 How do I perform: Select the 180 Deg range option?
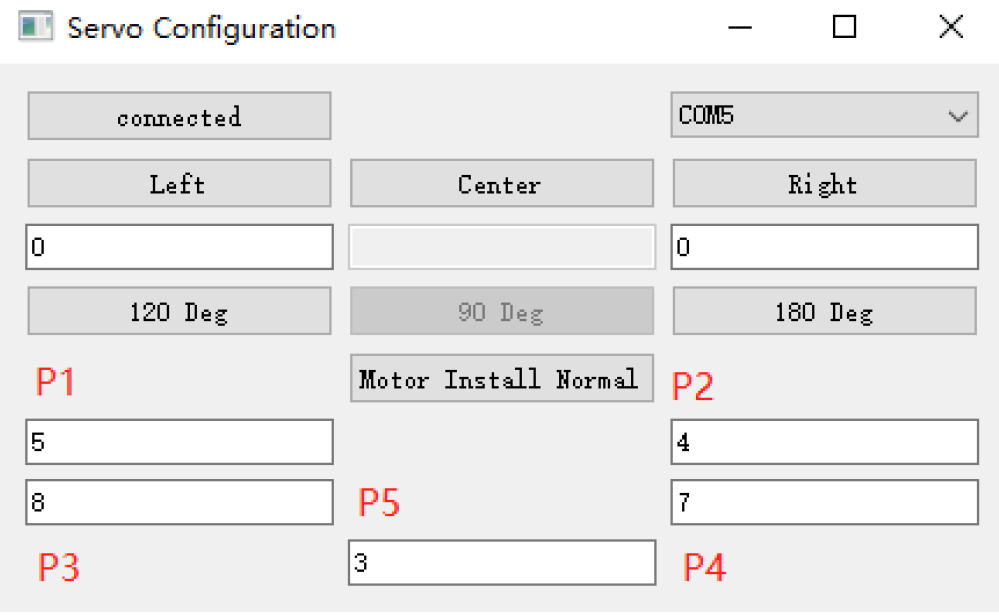(x=824, y=312)
